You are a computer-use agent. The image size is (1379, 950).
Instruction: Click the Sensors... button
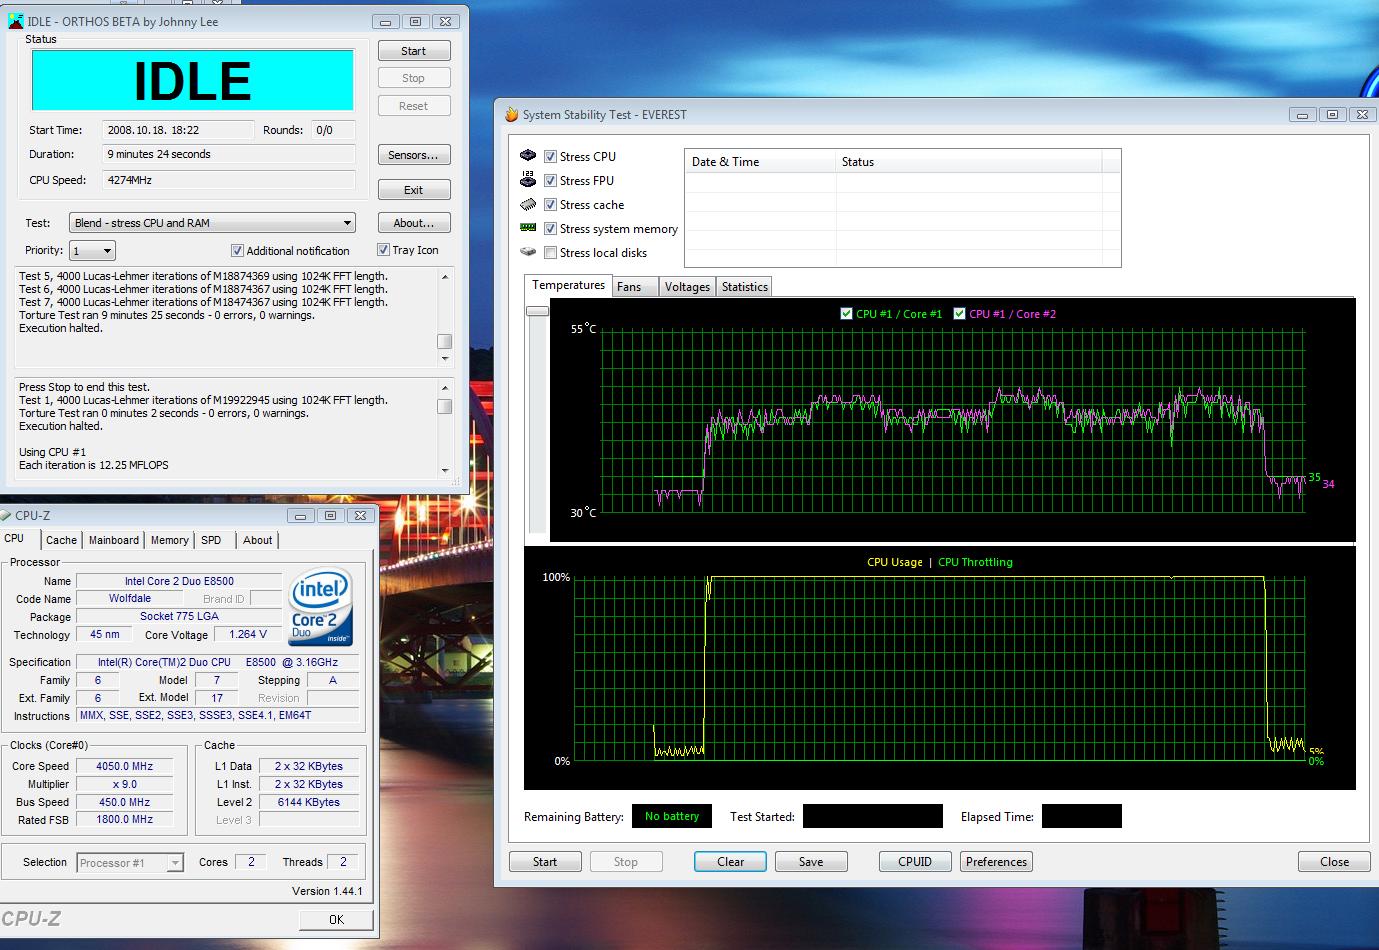pos(414,155)
